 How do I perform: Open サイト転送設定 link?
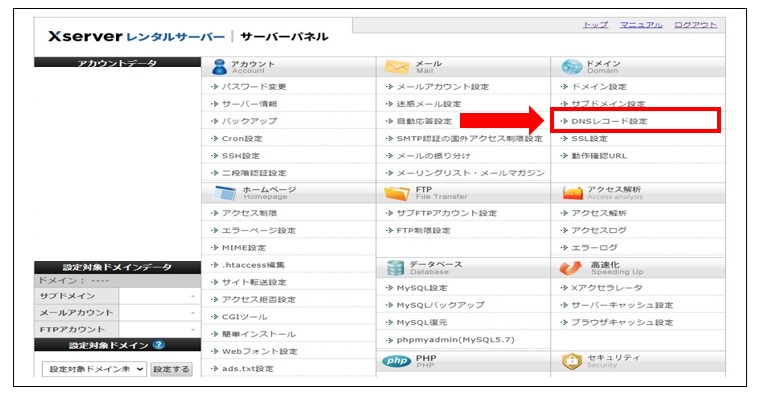(254, 282)
